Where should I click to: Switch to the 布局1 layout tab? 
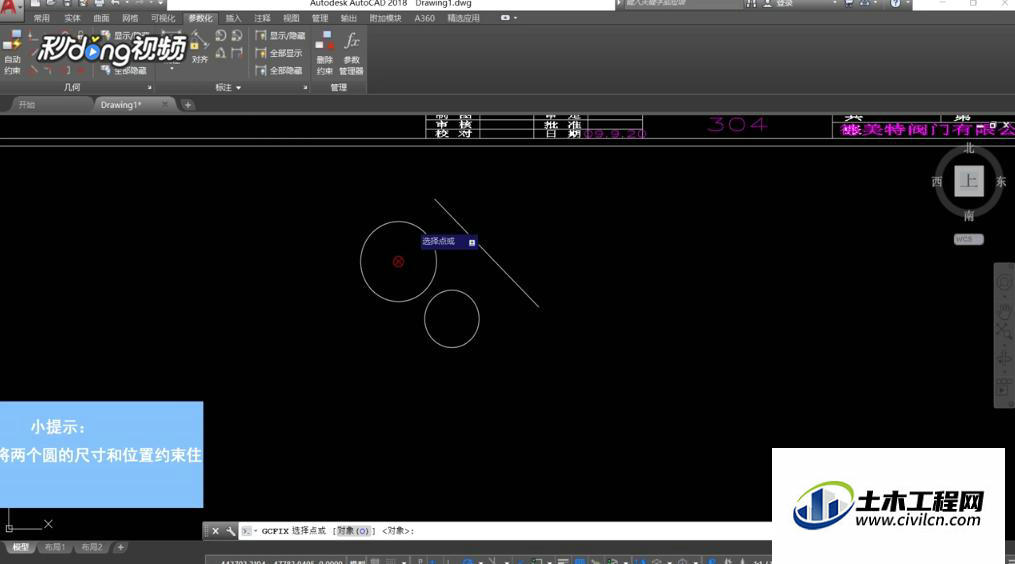coord(54,547)
